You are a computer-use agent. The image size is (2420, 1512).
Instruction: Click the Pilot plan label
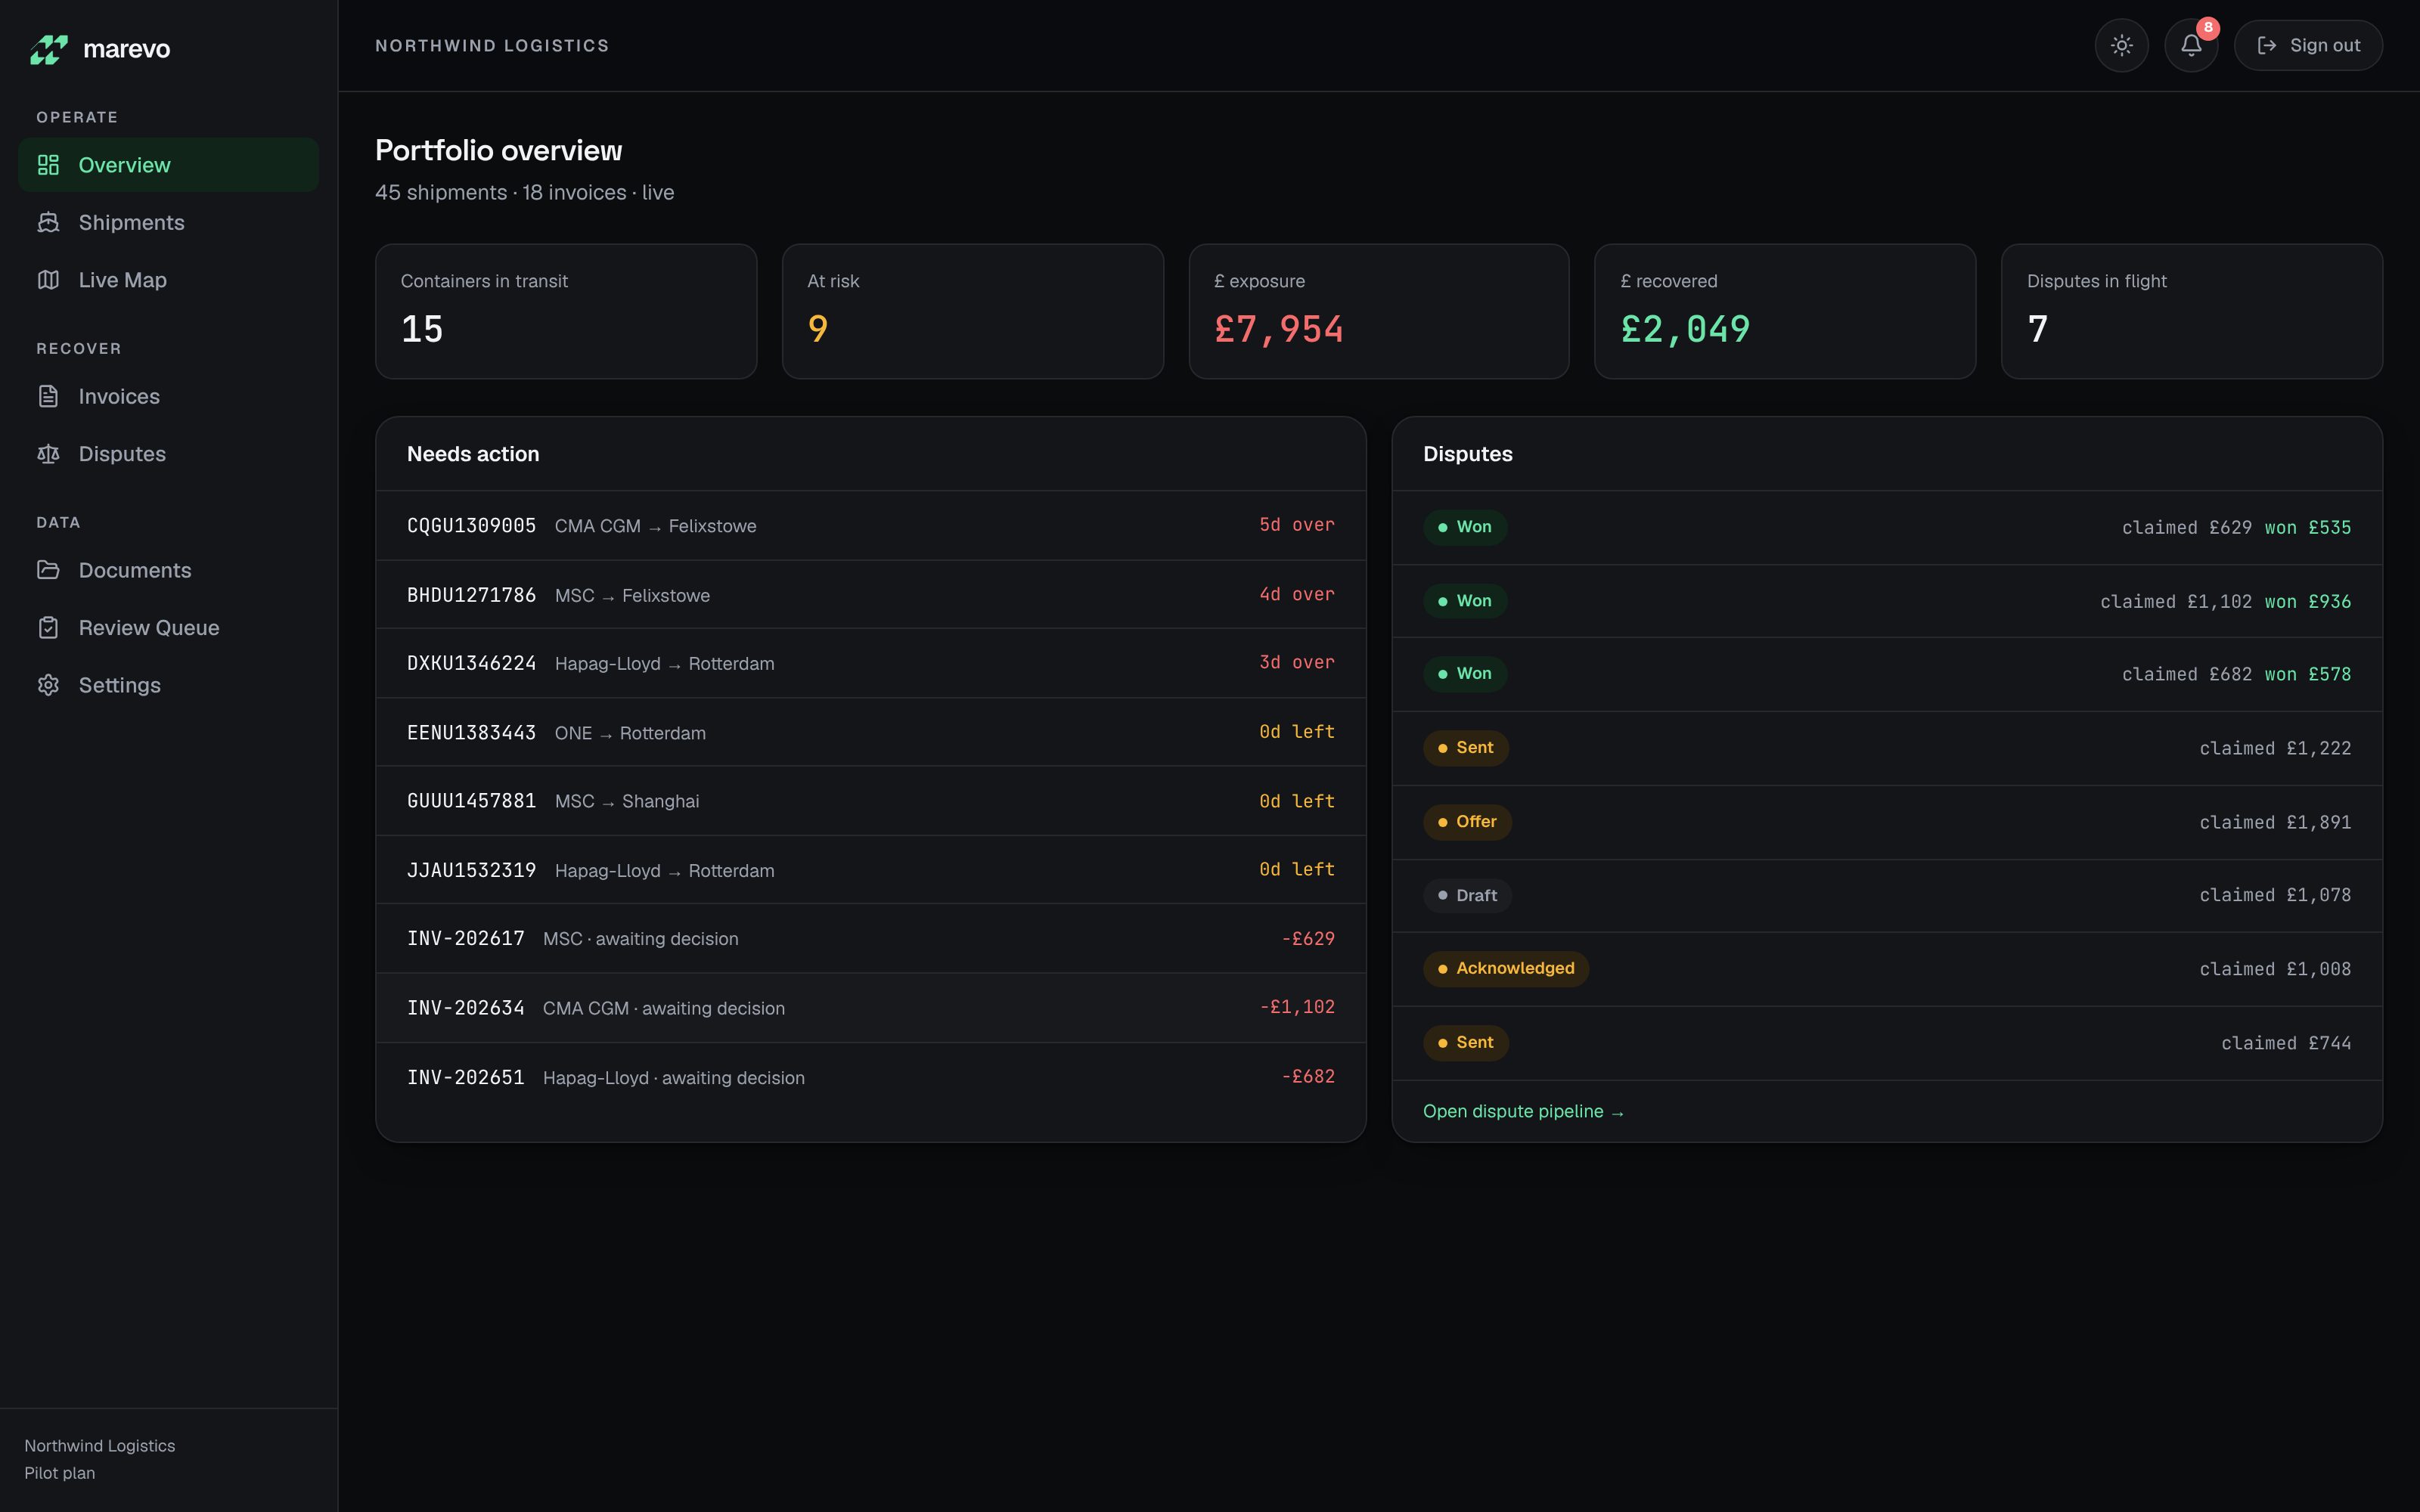coord(60,1473)
